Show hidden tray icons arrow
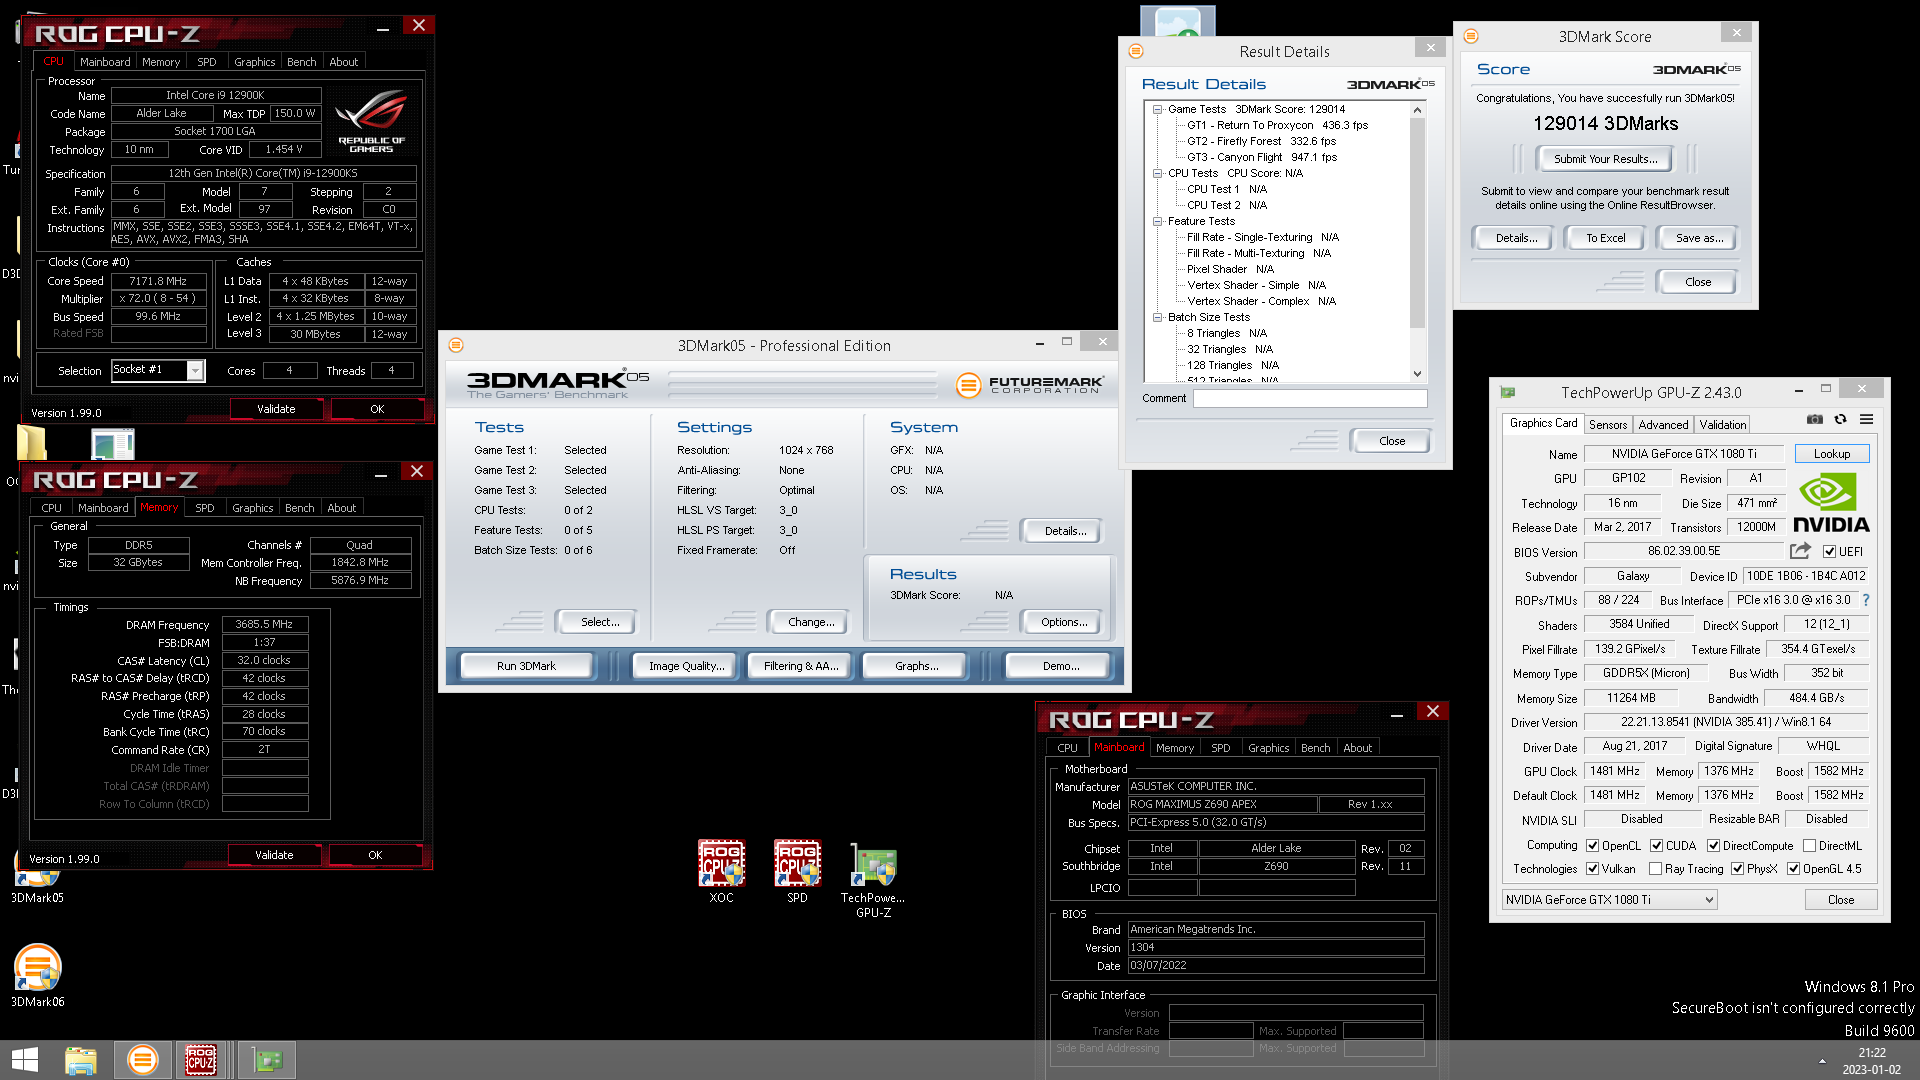1920x1080 pixels. click(x=1822, y=1061)
